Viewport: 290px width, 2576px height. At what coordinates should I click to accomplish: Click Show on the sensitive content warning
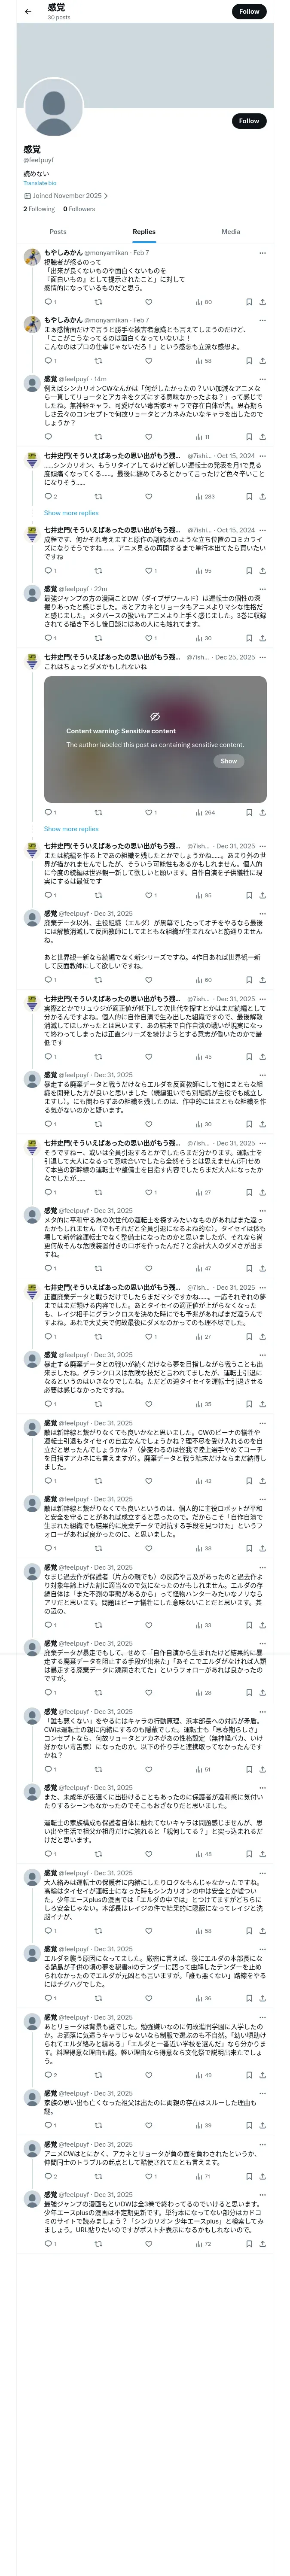click(228, 761)
